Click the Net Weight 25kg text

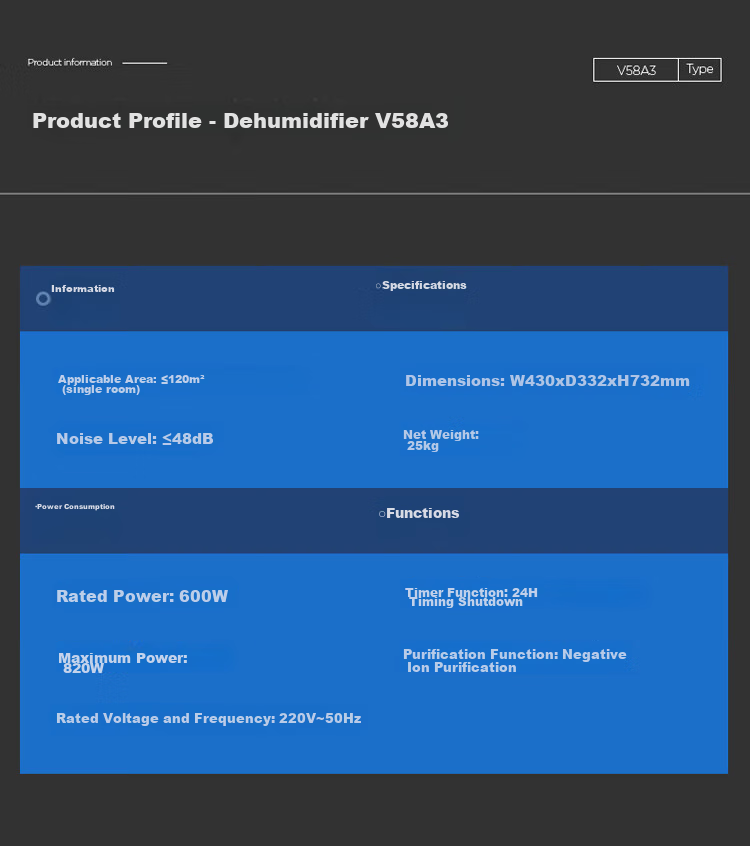pyautogui.click(x=441, y=440)
